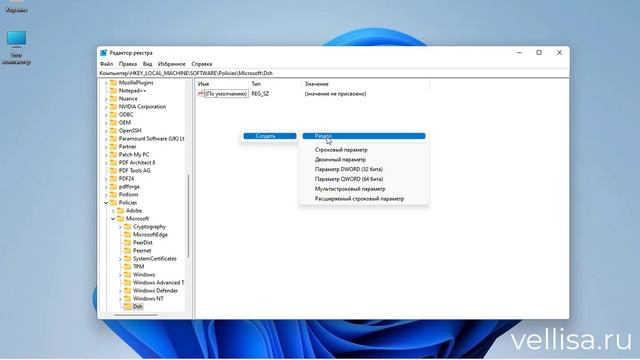Open the Избранное menu
The width and height of the screenshot is (640, 360).
click(171, 64)
